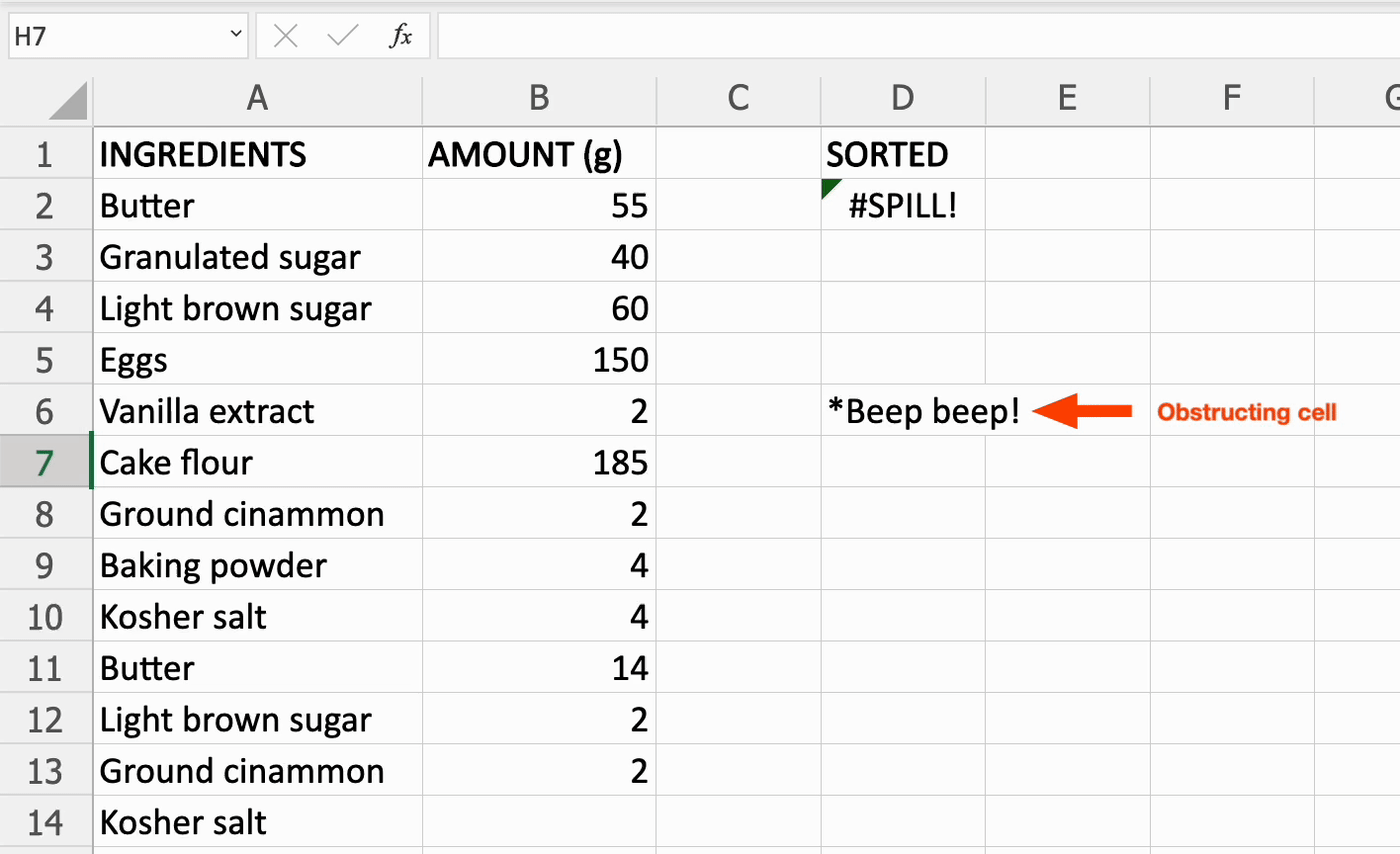The height and width of the screenshot is (854, 1400).
Task: Select the cell containing 185
Action: 539,463
